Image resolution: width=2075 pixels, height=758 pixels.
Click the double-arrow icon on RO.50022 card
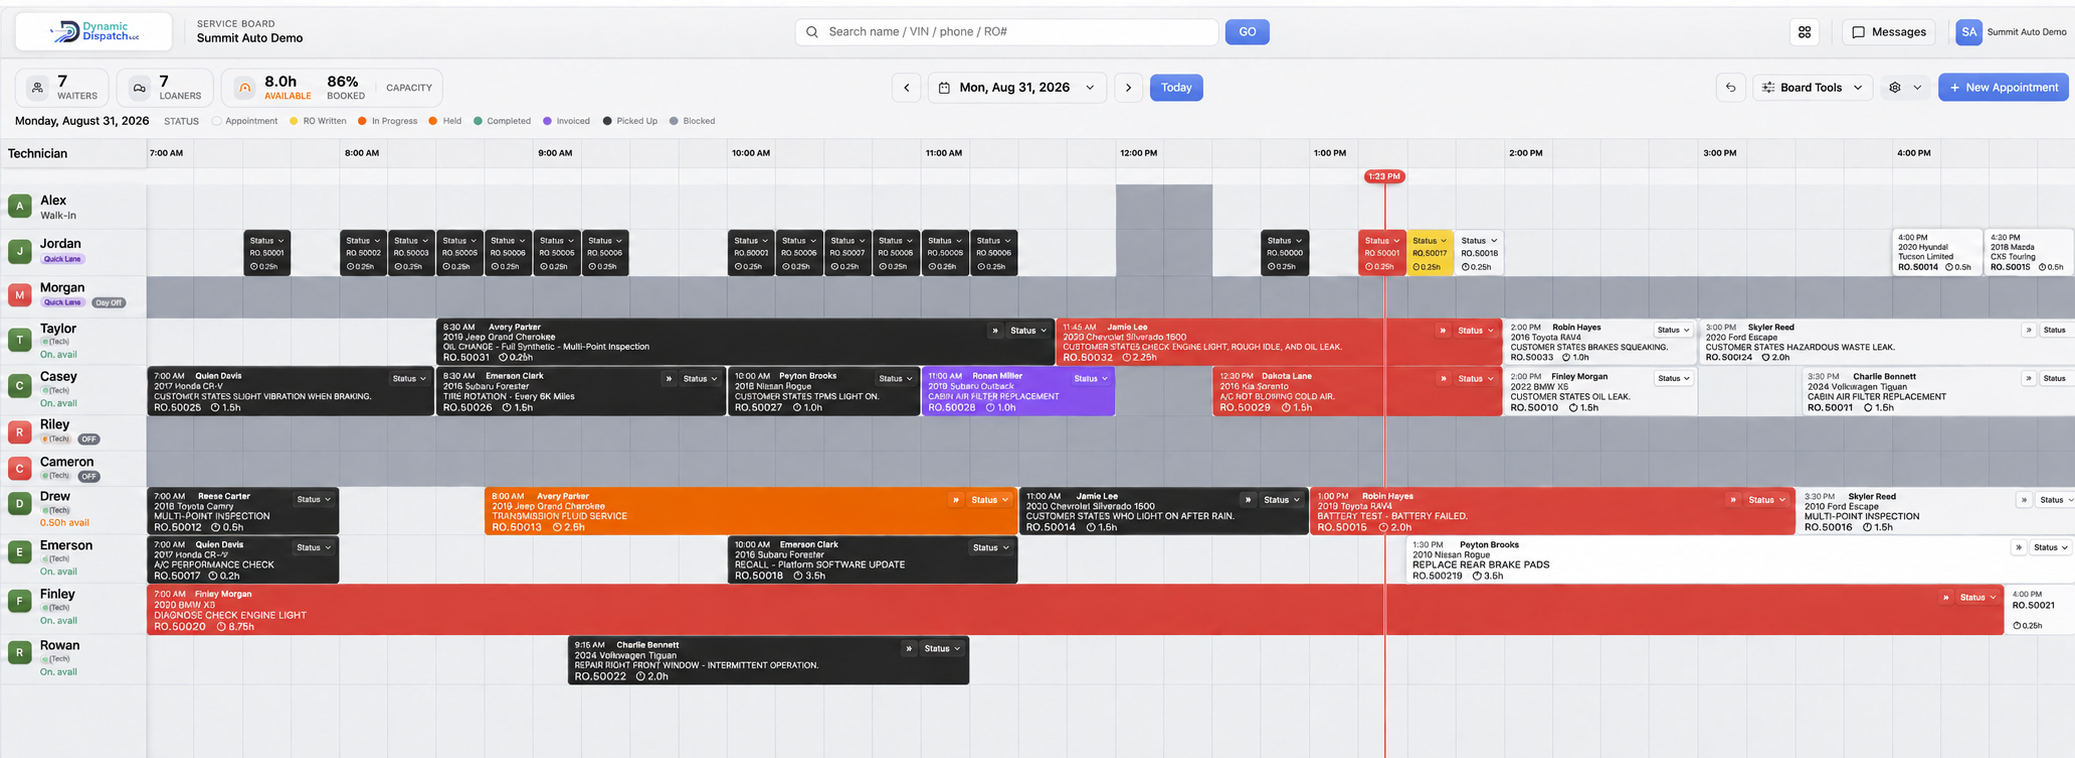click(908, 649)
